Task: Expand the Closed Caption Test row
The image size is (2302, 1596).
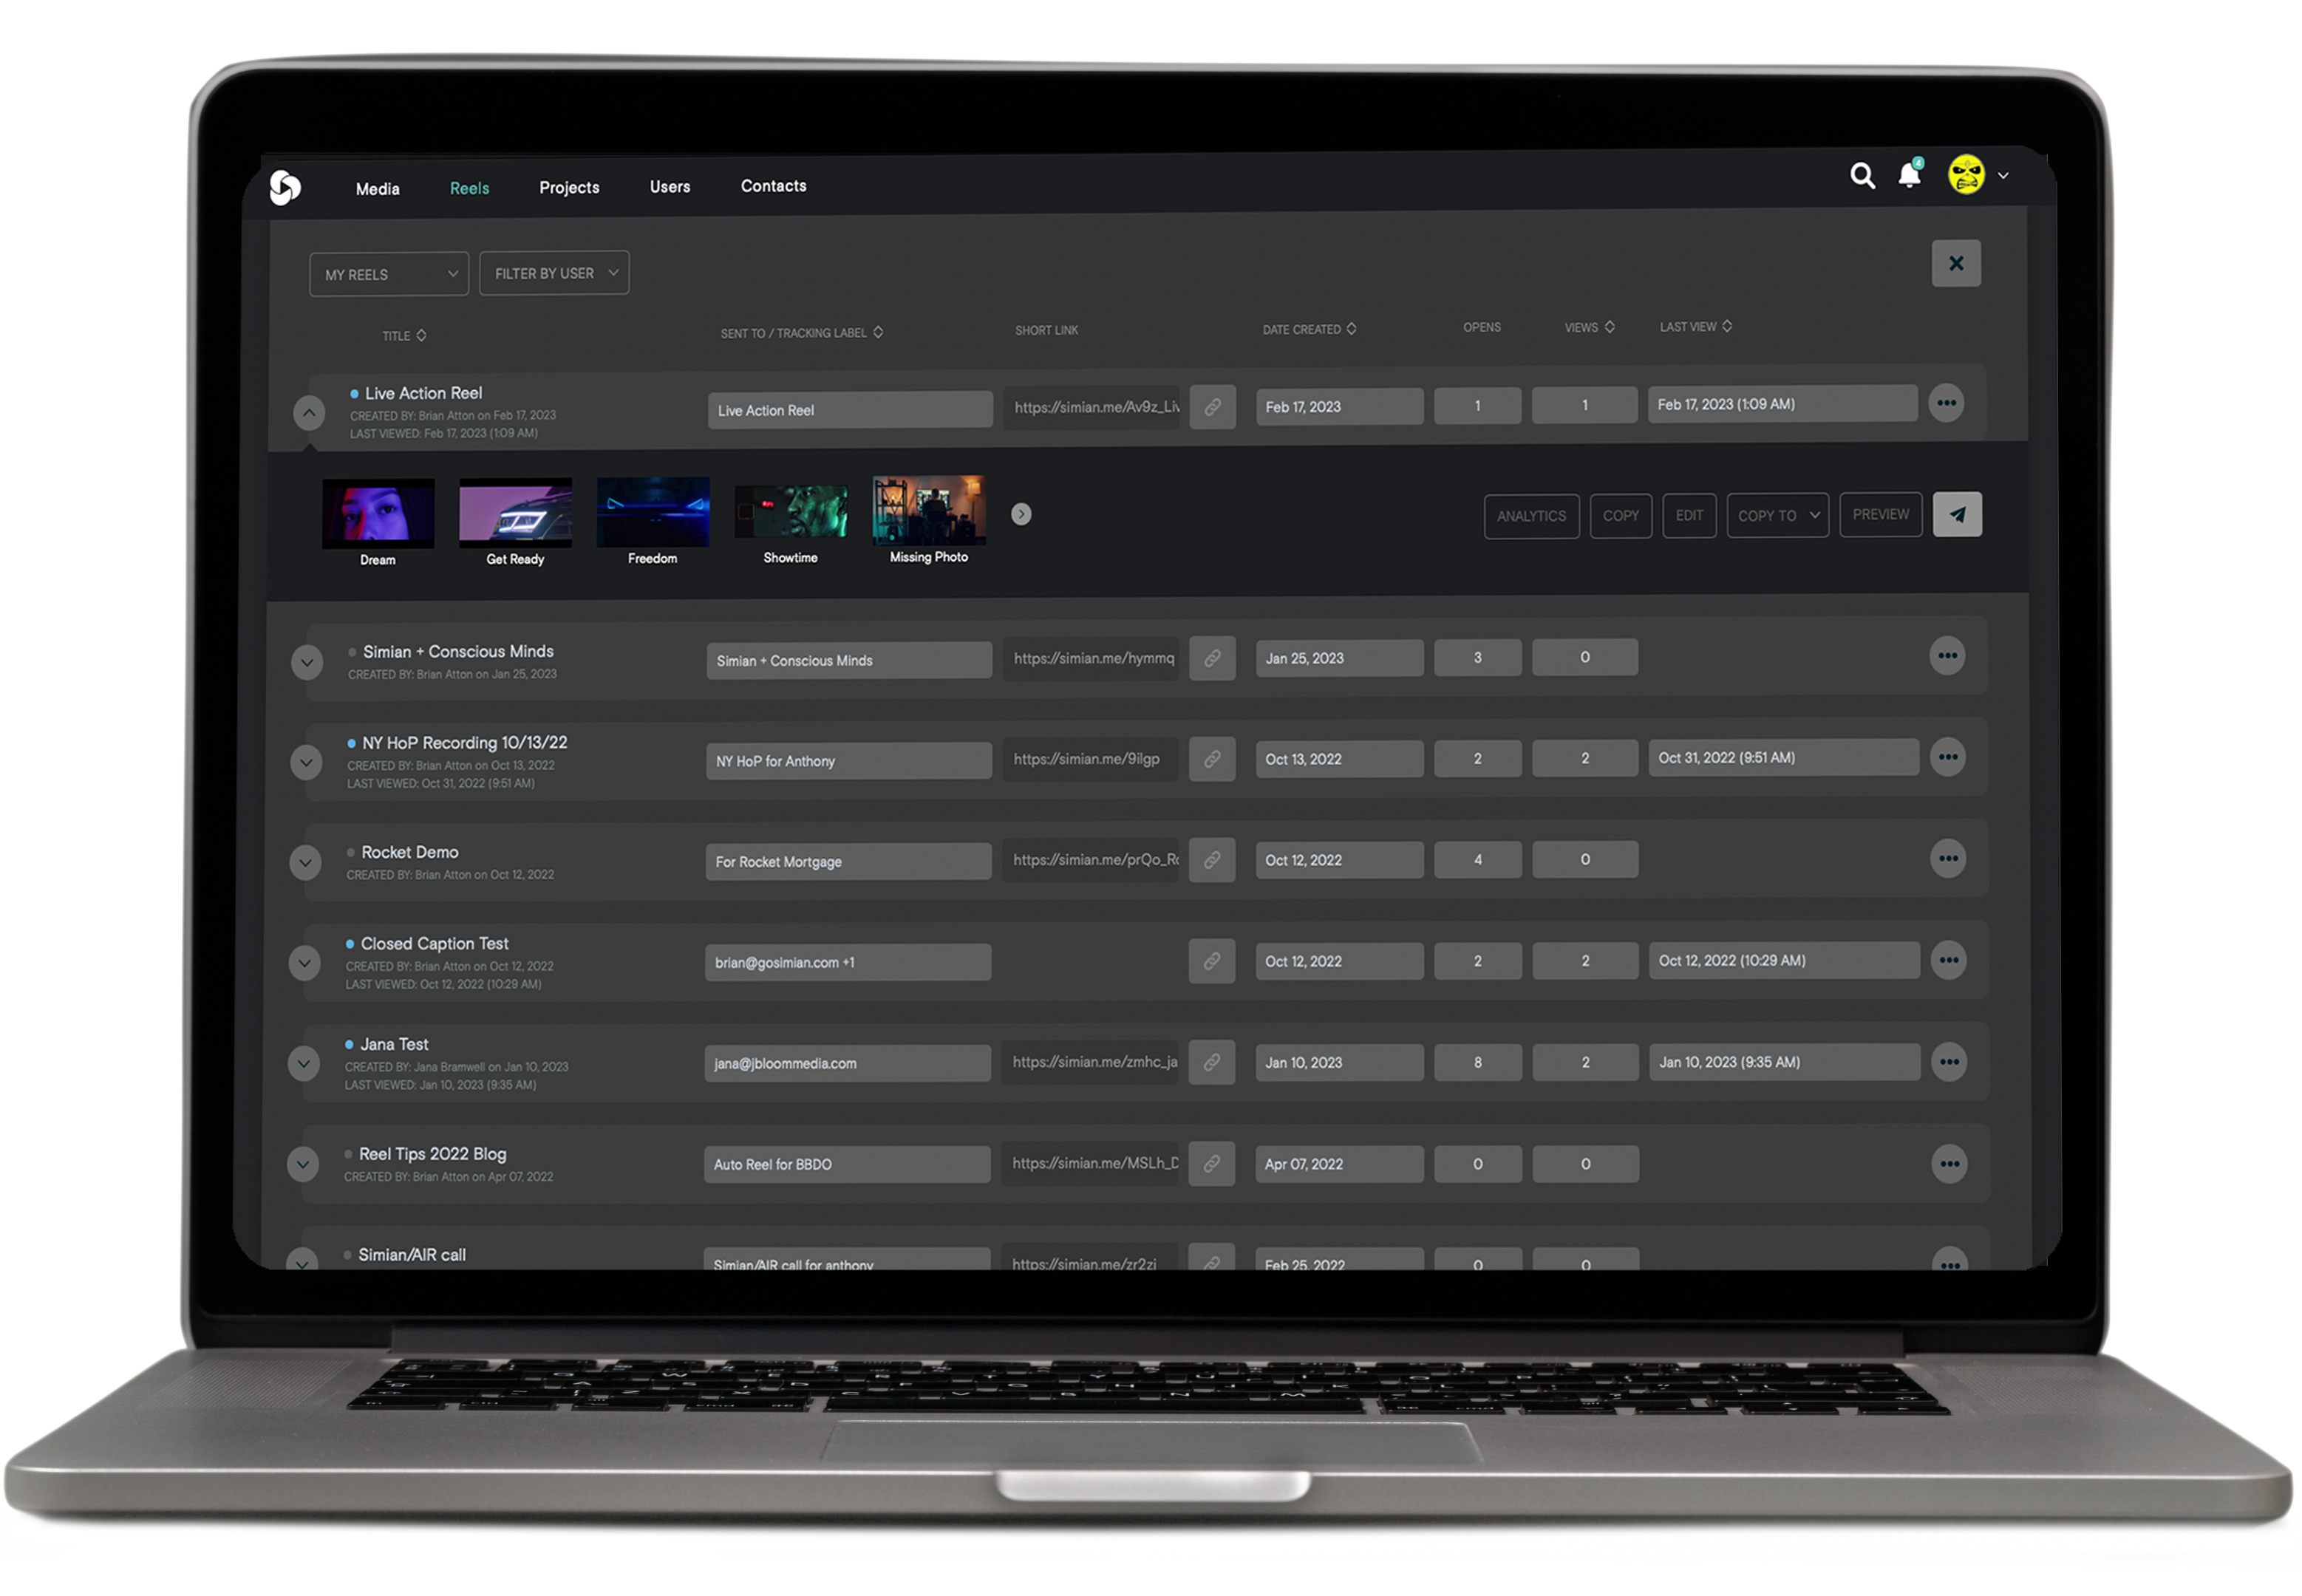Action: point(304,963)
